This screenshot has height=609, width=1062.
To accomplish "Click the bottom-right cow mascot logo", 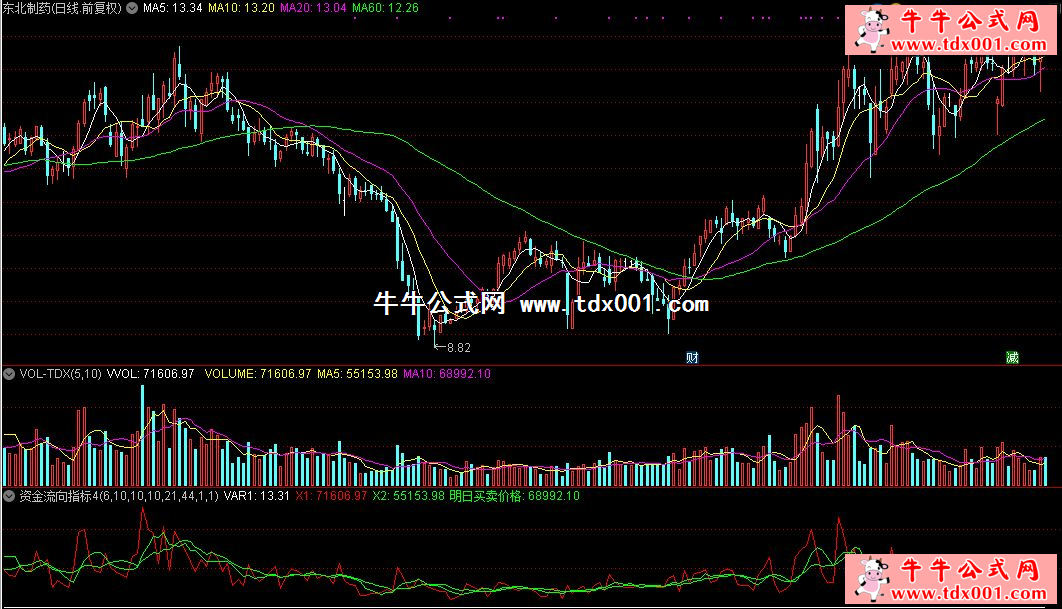I will tap(868, 579).
